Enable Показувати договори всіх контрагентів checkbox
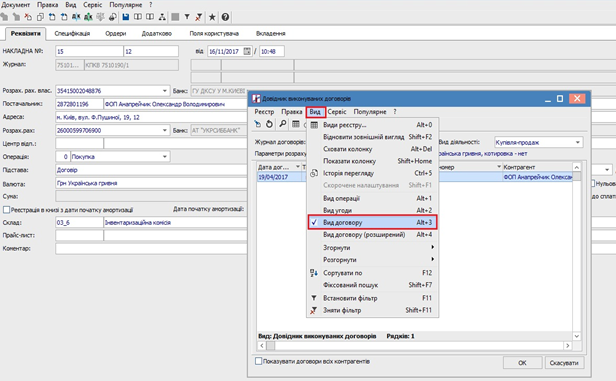This screenshot has height=381, width=616. (258, 361)
